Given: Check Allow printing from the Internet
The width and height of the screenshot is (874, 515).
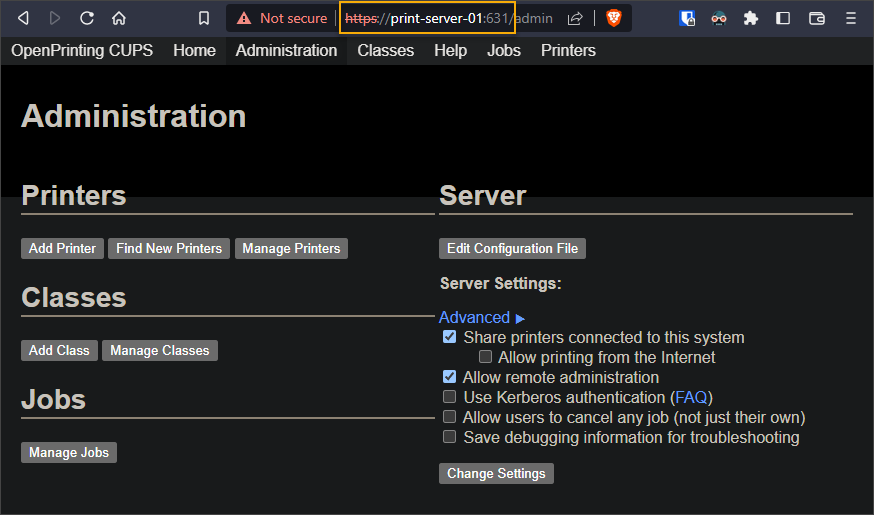Looking at the screenshot, I should click(x=485, y=356).
